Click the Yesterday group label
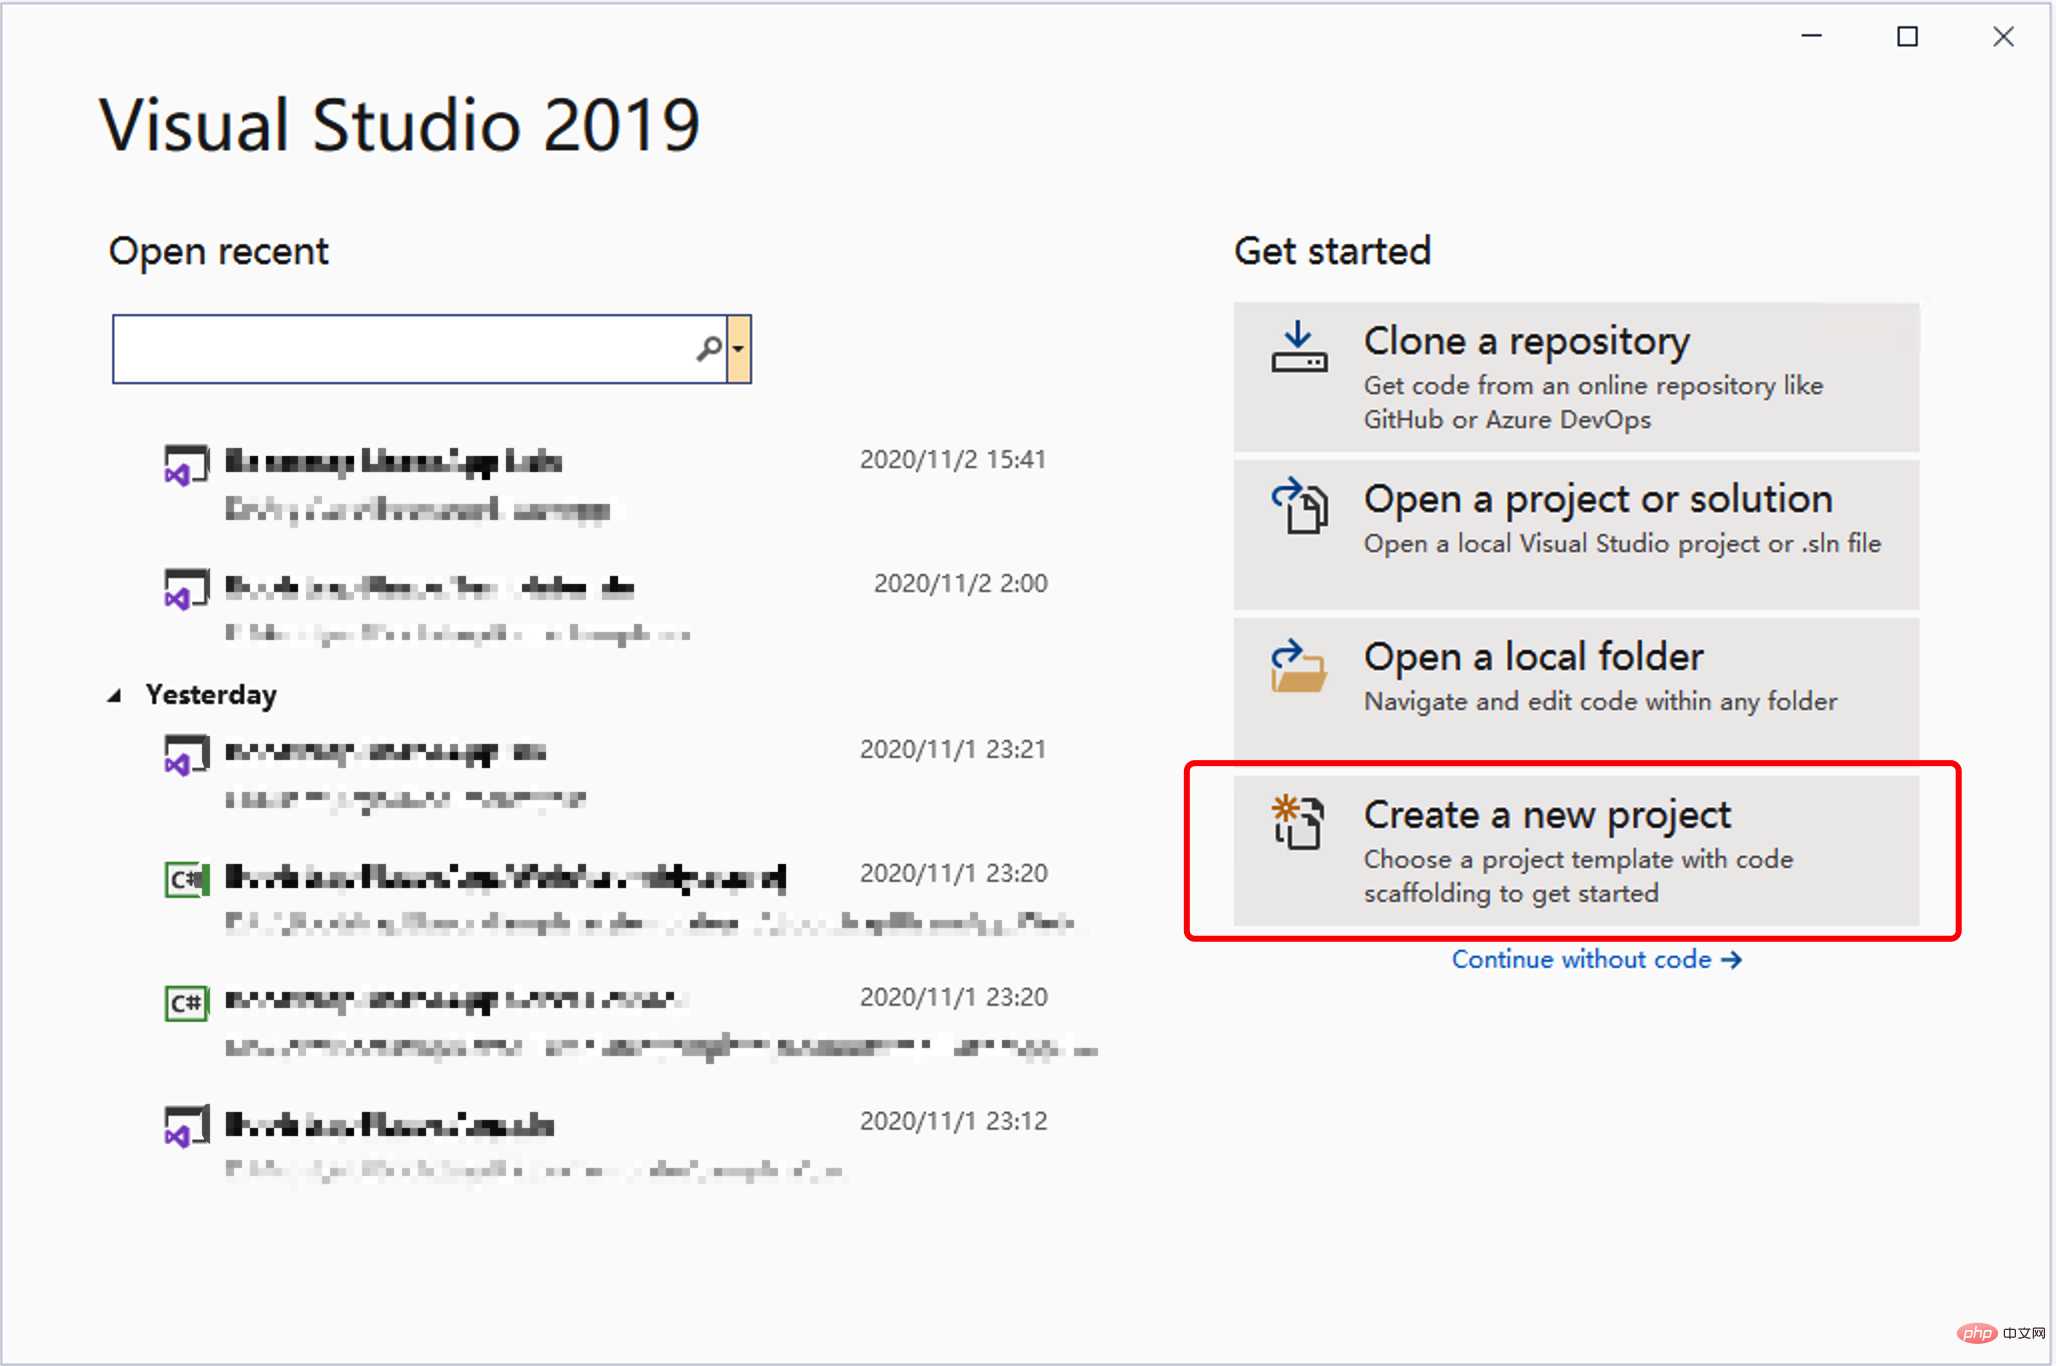This screenshot has width=2056, height=1366. 211,695
